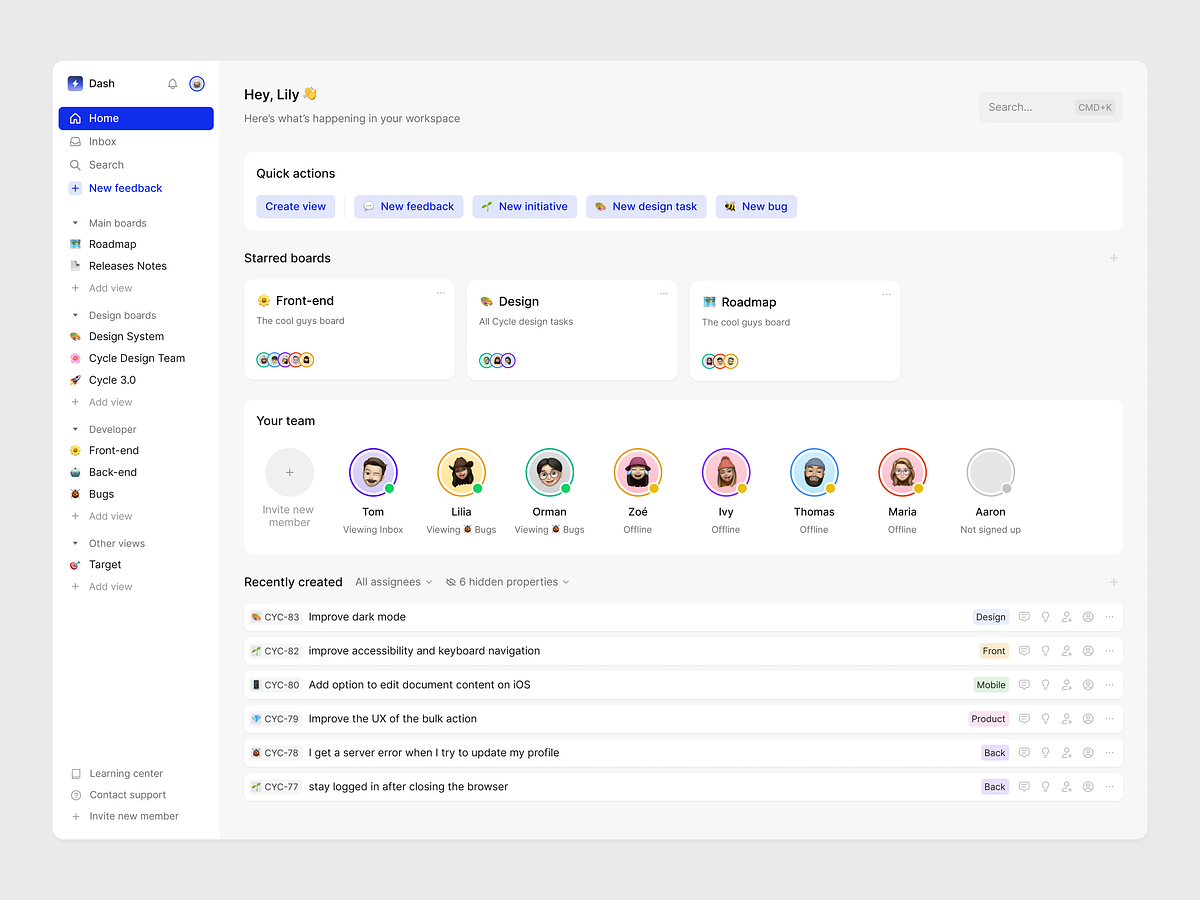Click your profile avatar atop the sidebar
The height and width of the screenshot is (900, 1200).
coord(196,84)
